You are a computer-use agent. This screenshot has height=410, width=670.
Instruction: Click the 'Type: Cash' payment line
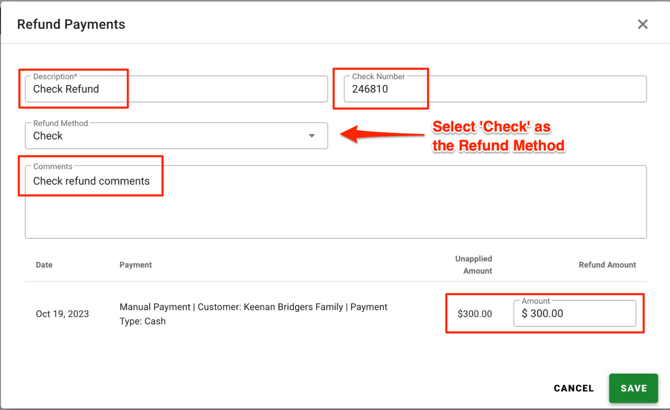[142, 322]
